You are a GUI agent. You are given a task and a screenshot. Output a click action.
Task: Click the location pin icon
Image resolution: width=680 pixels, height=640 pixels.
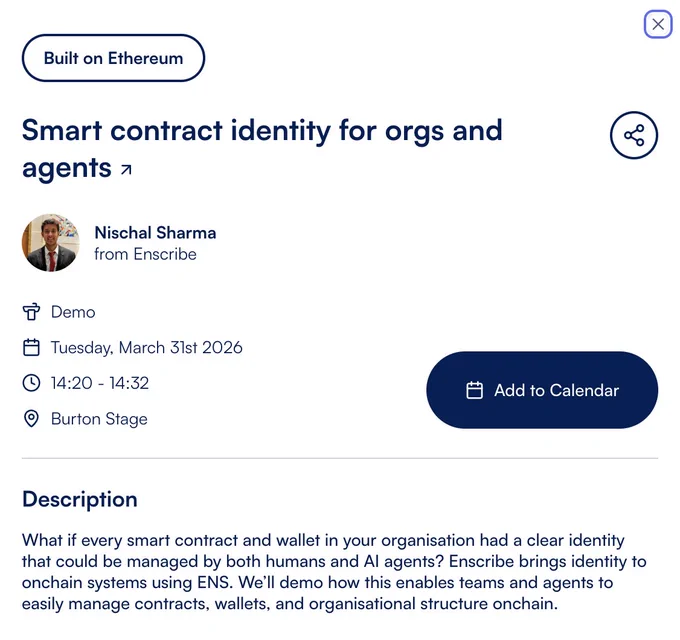[31, 419]
